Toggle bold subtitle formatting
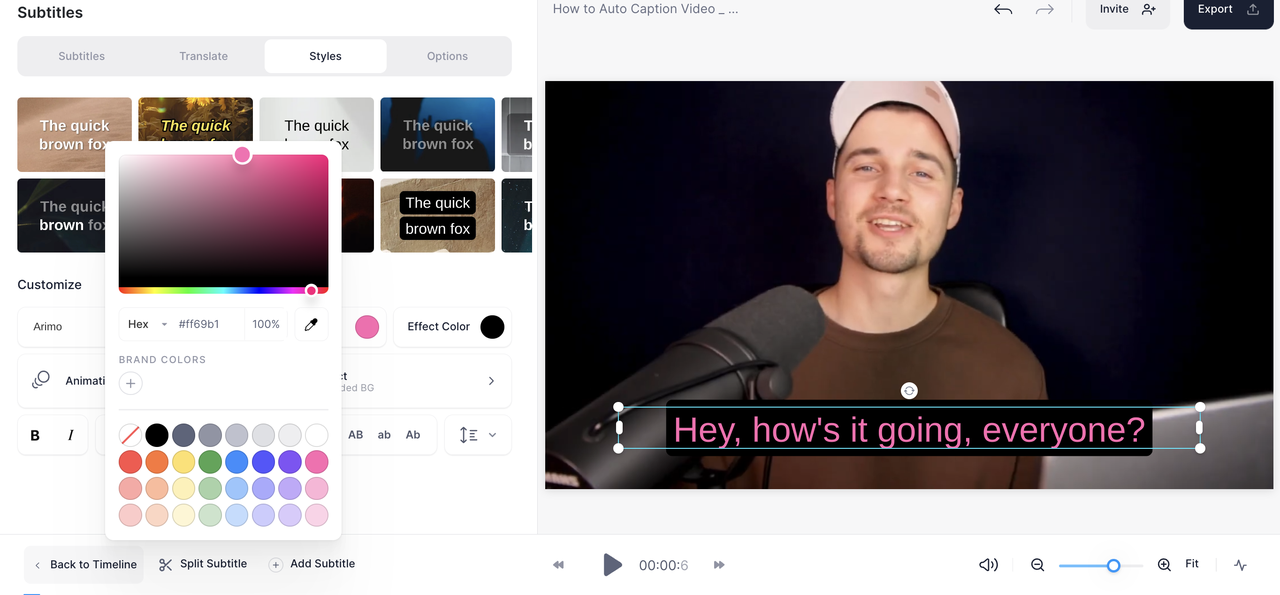 34,434
